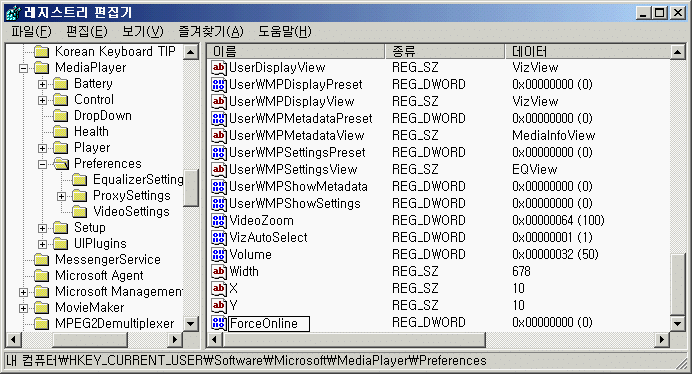Click the UserWMPDisplayView string icon
The width and height of the screenshot is (692, 374).
(219, 102)
